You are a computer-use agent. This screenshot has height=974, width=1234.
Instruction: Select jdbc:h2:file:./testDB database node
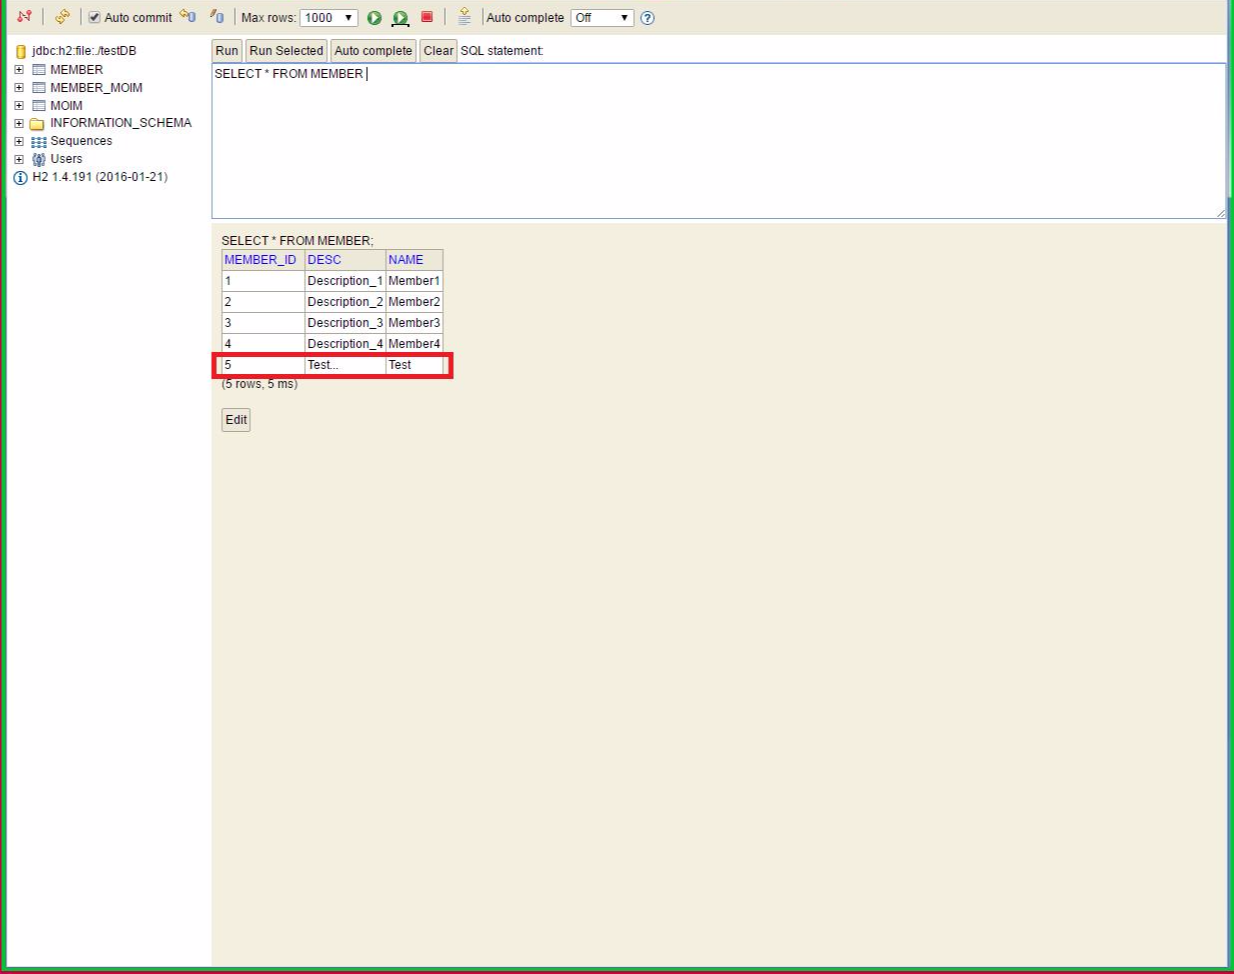[84, 51]
